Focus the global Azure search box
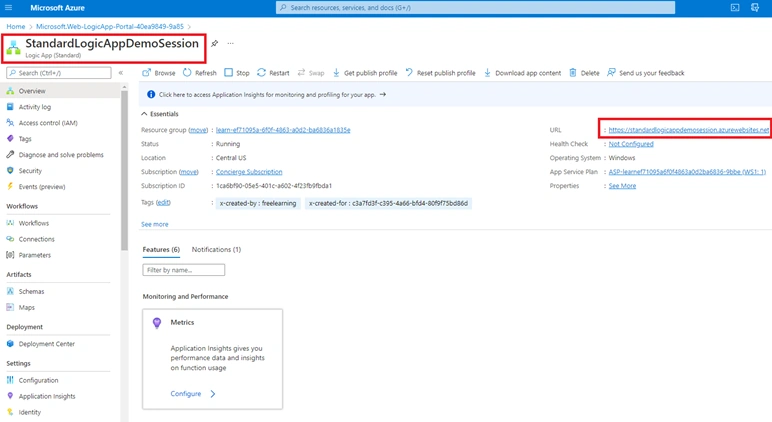The height and width of the screenshot is (422, 772). click(x=475, y=7)
